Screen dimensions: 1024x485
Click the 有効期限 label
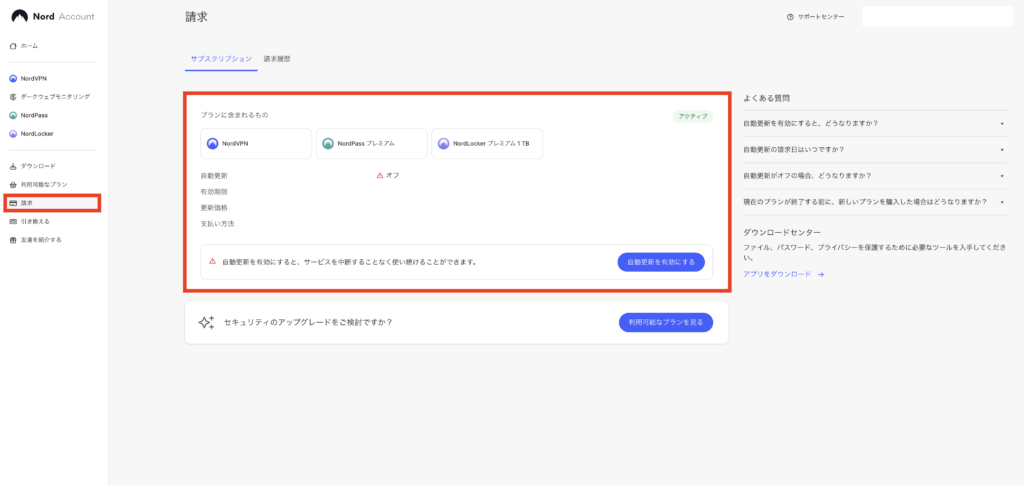[x=214, y=192]
